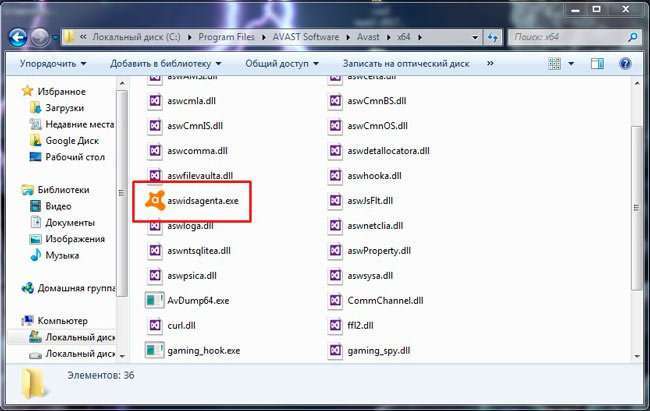Select aswCmnOS.dll file icon
650x411 pixels.
coord(335,126)
